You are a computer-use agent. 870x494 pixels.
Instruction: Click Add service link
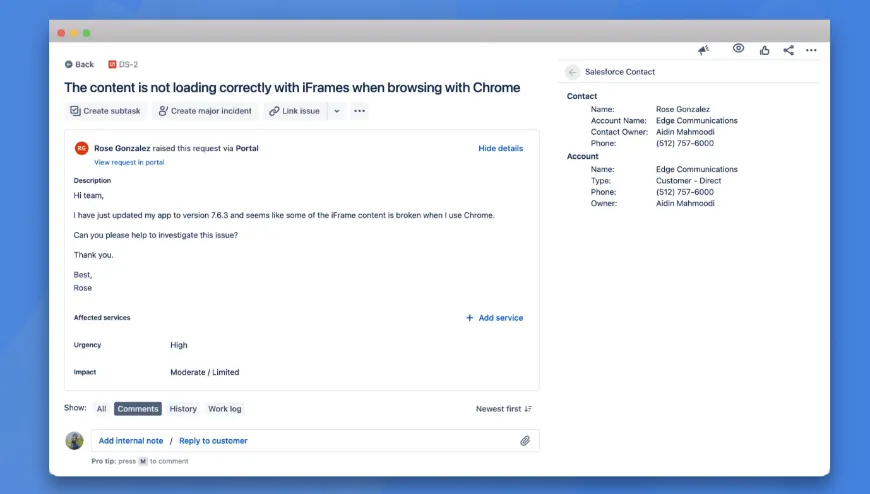494,318
